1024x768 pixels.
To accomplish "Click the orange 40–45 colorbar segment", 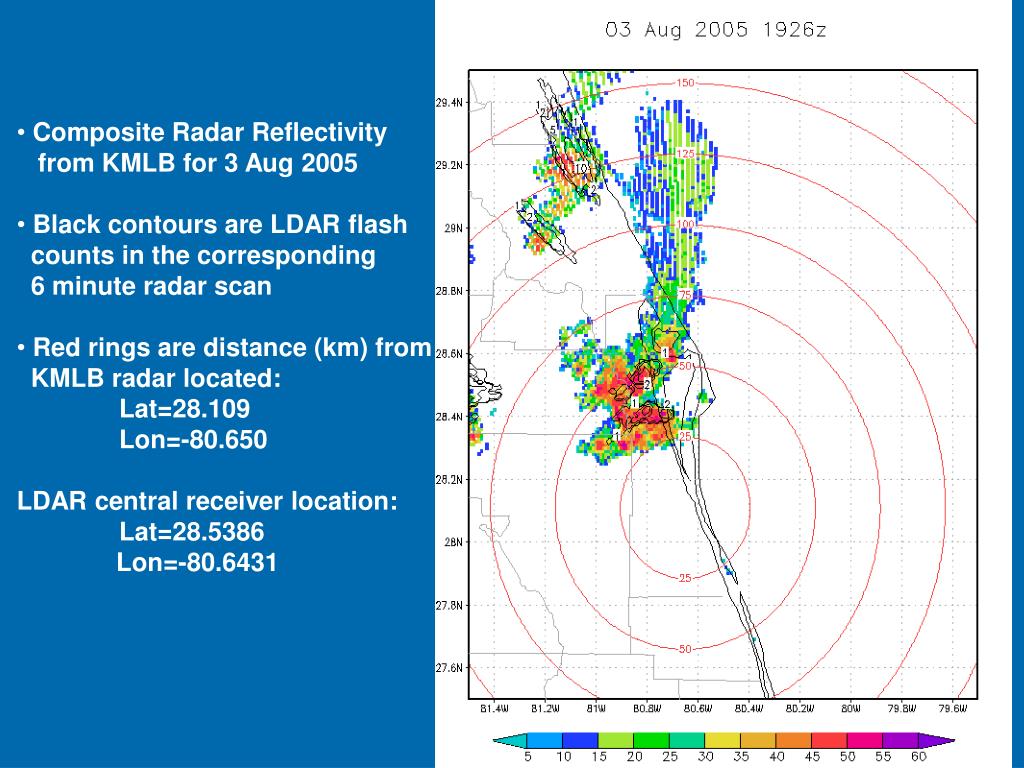I will (x=793, y=740).
